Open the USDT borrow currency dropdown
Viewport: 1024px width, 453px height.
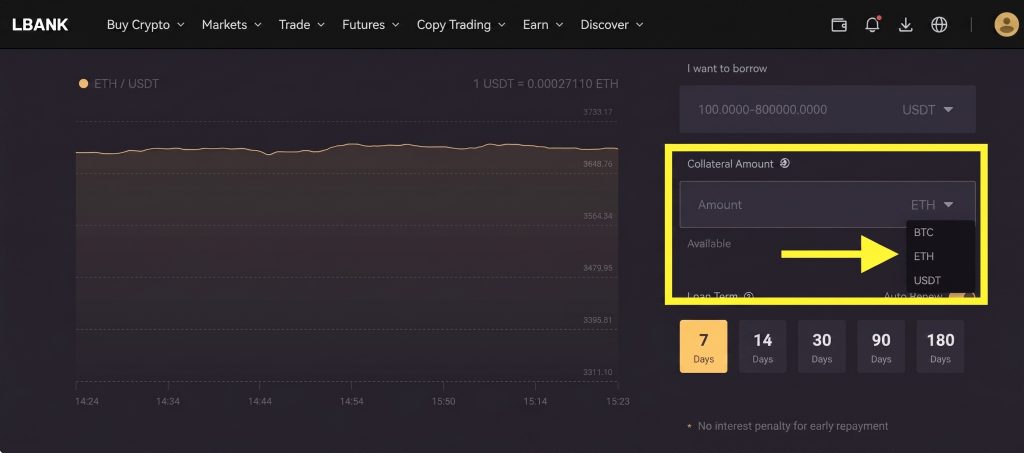(x=927, y=110)
